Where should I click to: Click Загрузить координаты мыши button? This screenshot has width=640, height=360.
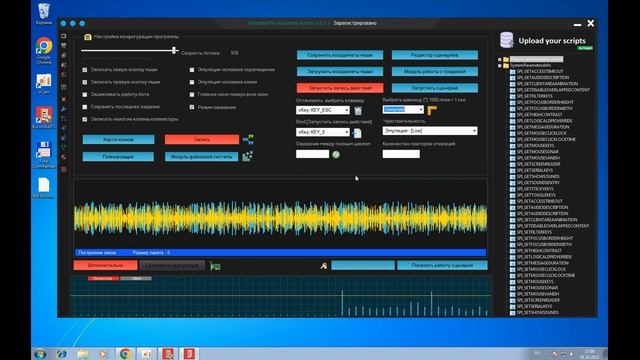click(x=340, y=71)
